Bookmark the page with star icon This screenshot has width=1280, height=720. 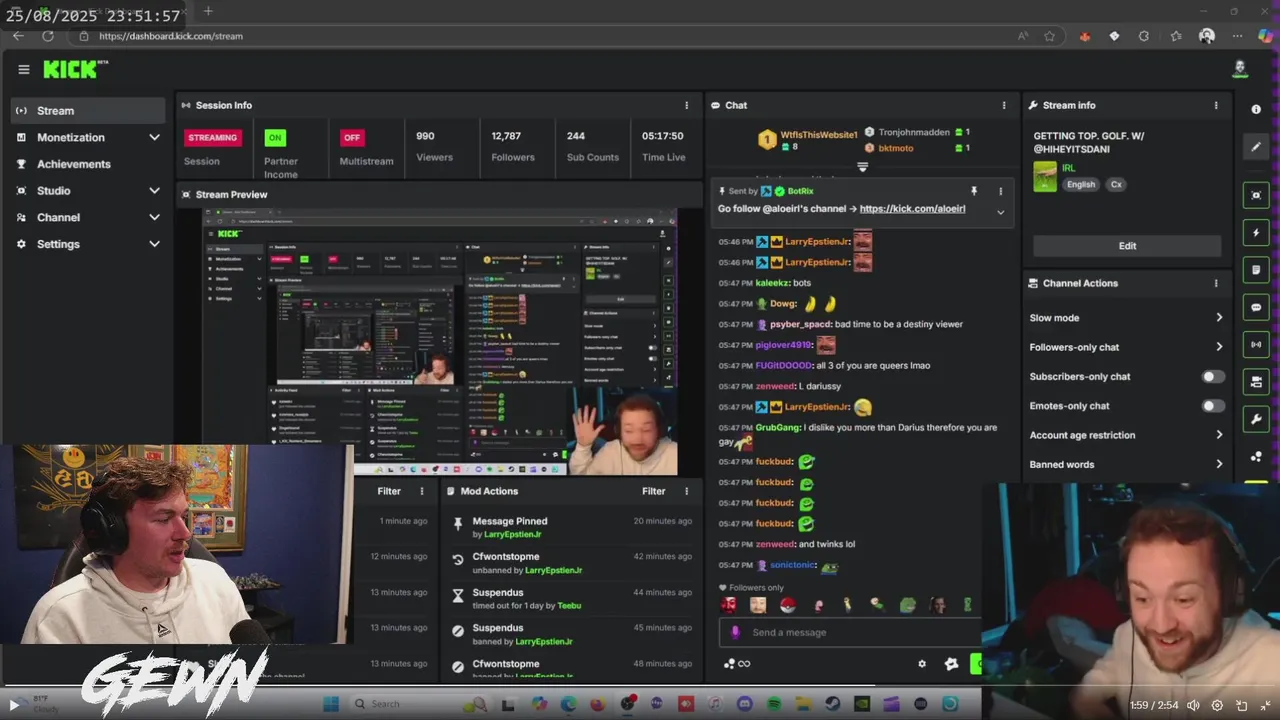point(1049,36)
